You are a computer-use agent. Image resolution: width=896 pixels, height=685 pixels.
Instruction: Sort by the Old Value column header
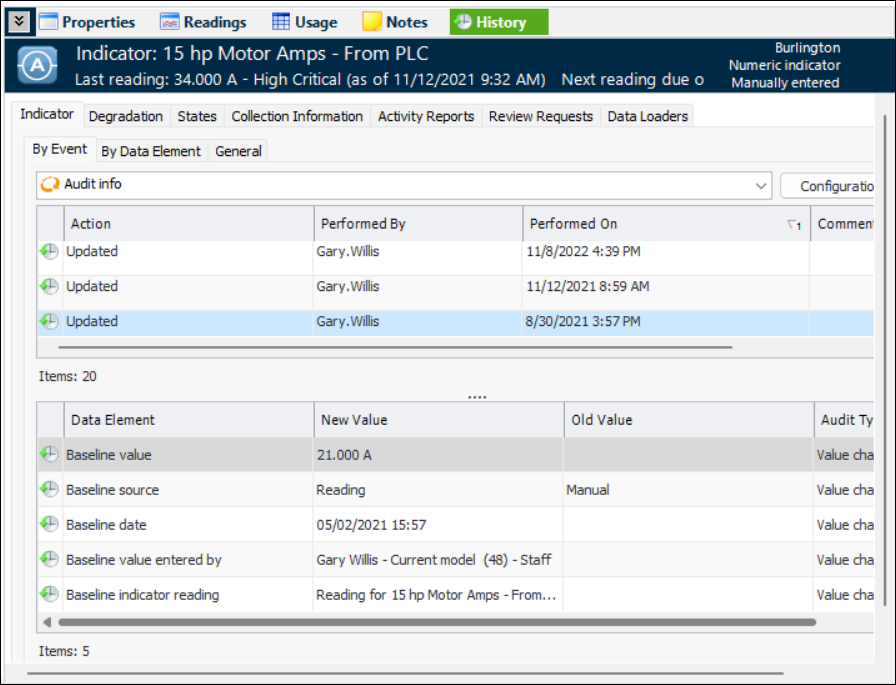tap(689, 420)
